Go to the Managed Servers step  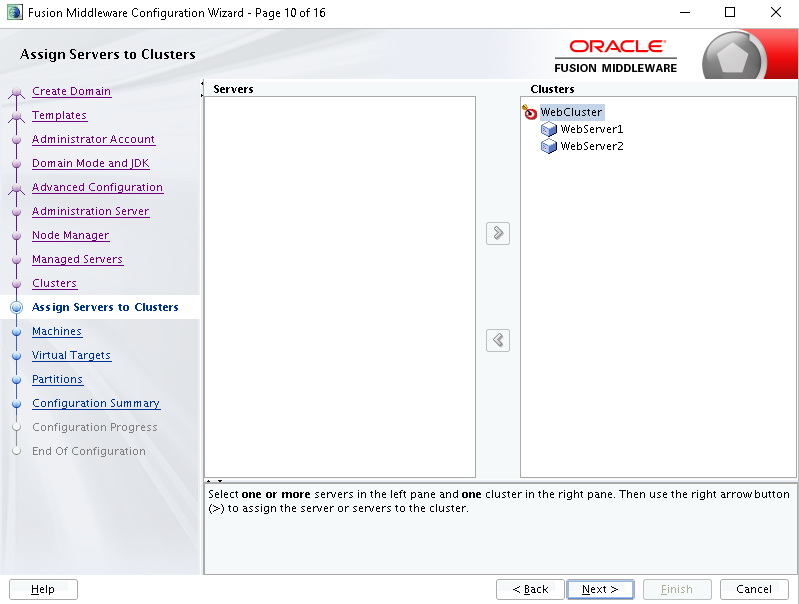[x=77, y=259]
